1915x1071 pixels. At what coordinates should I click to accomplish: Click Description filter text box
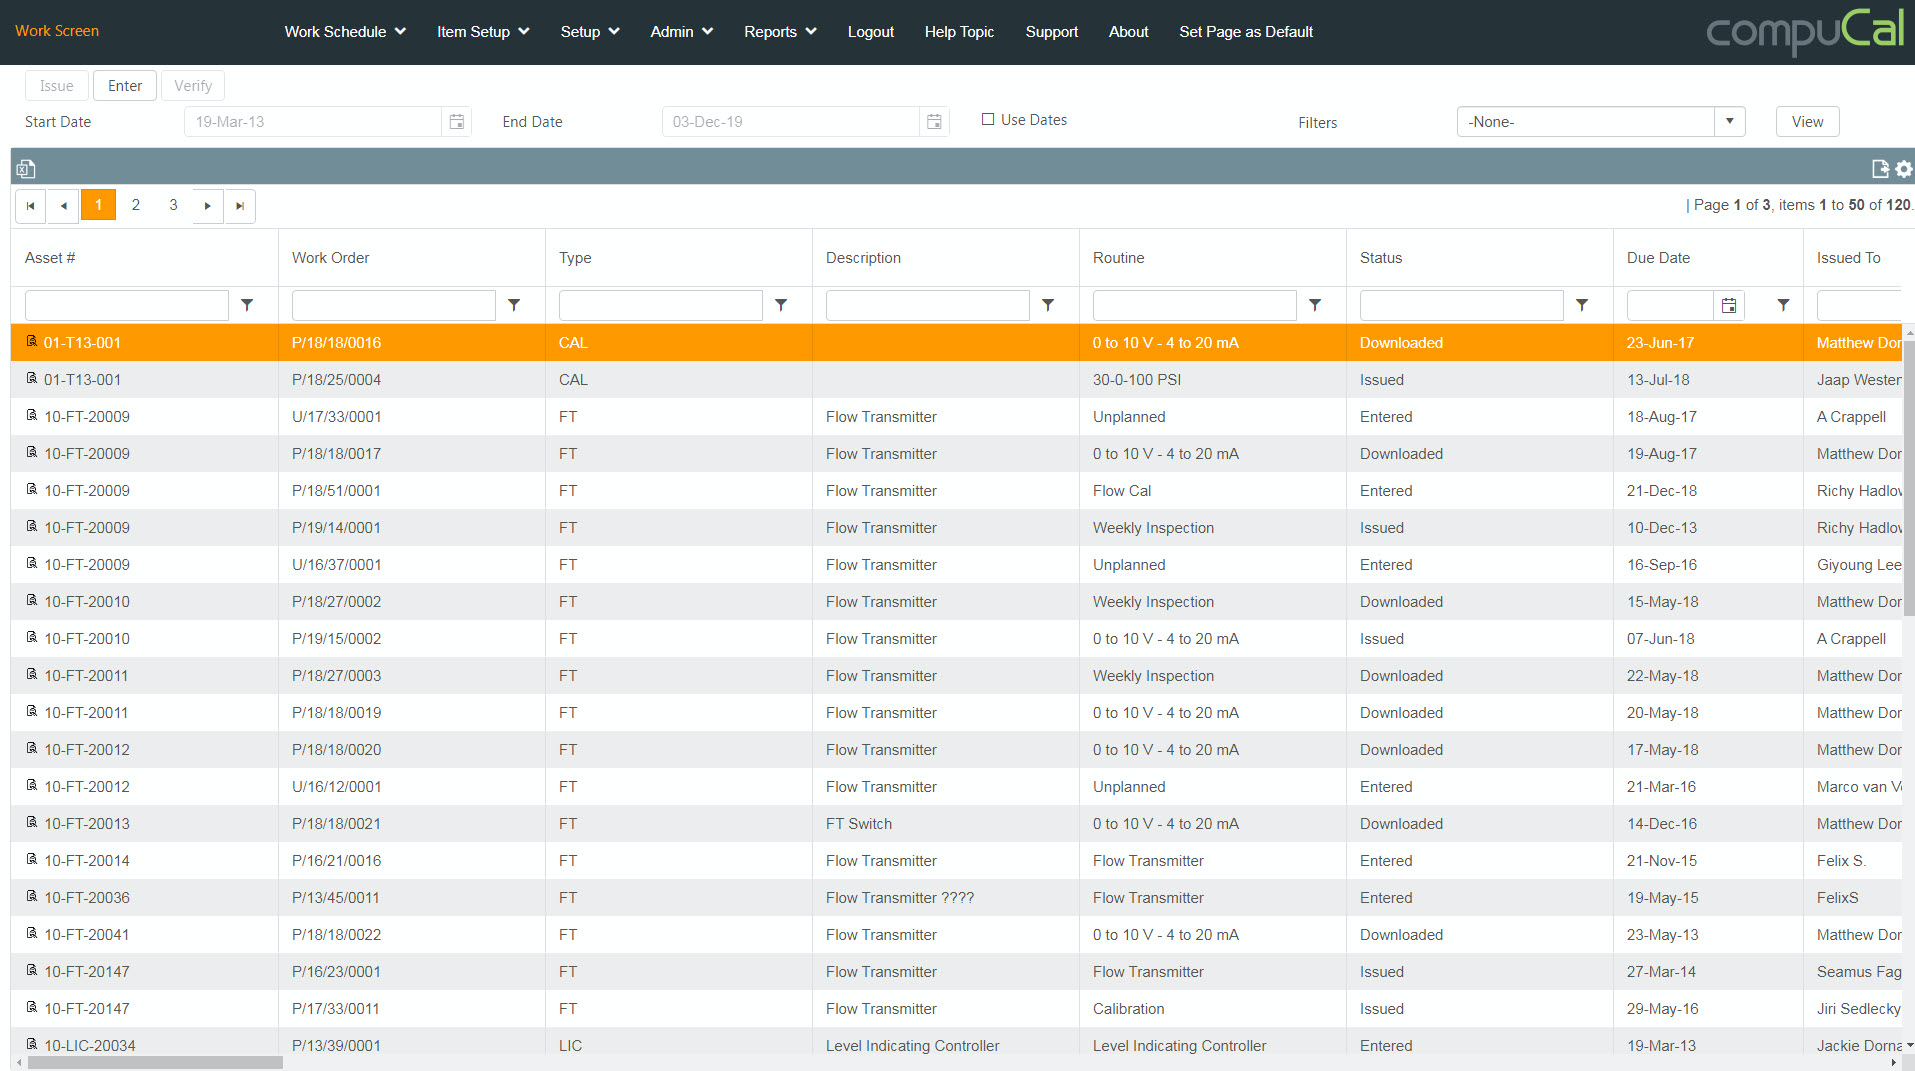pos(928,305)
